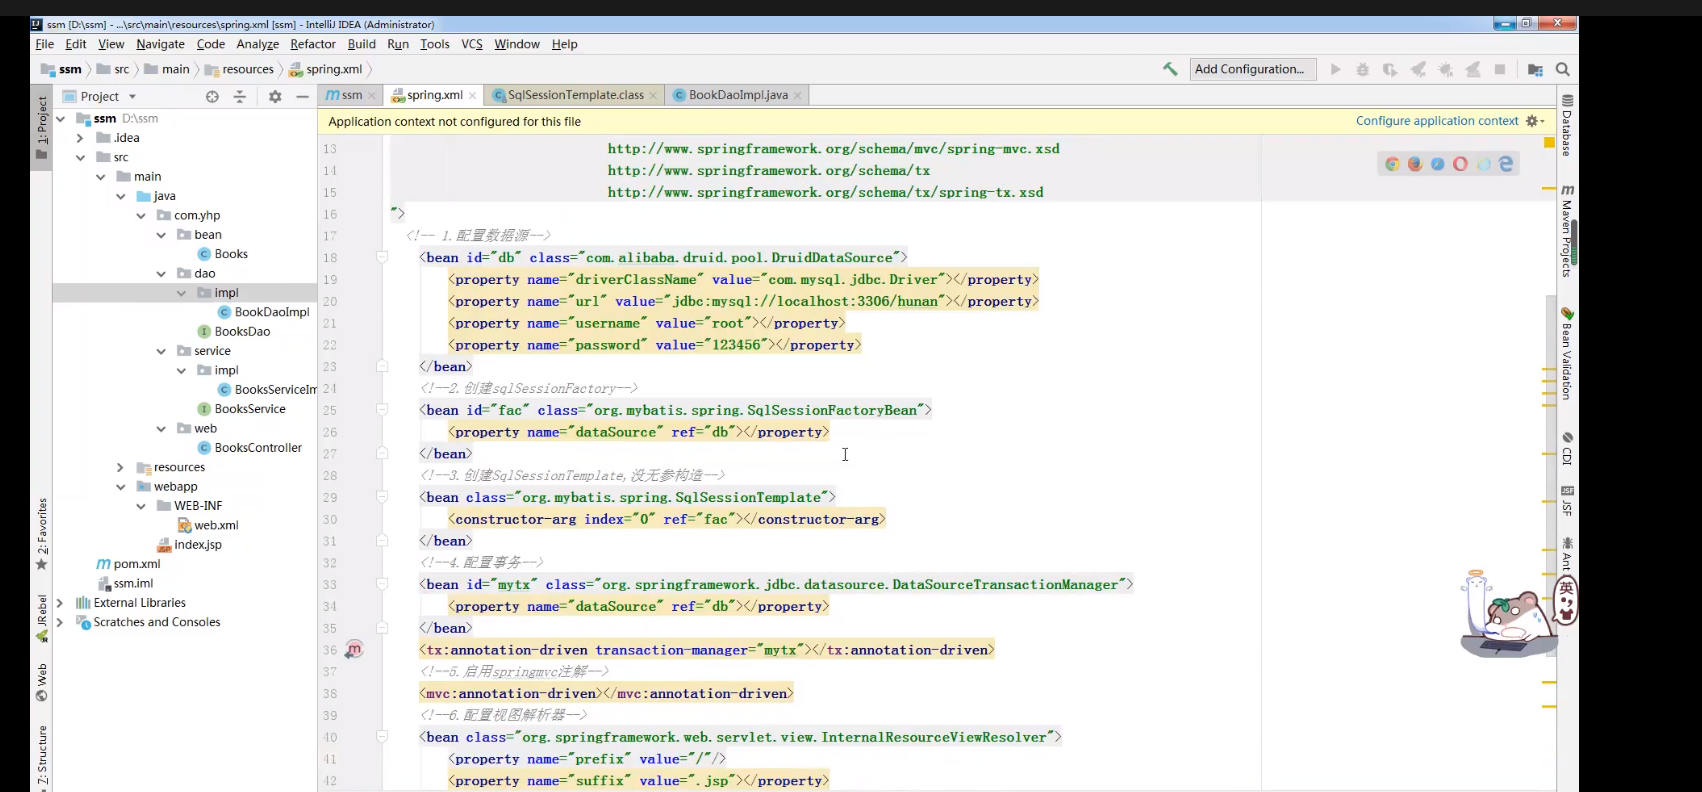The width and height of the screenshot is (1702, 792).
Task: Open the File menu
Action: point(45,44)
